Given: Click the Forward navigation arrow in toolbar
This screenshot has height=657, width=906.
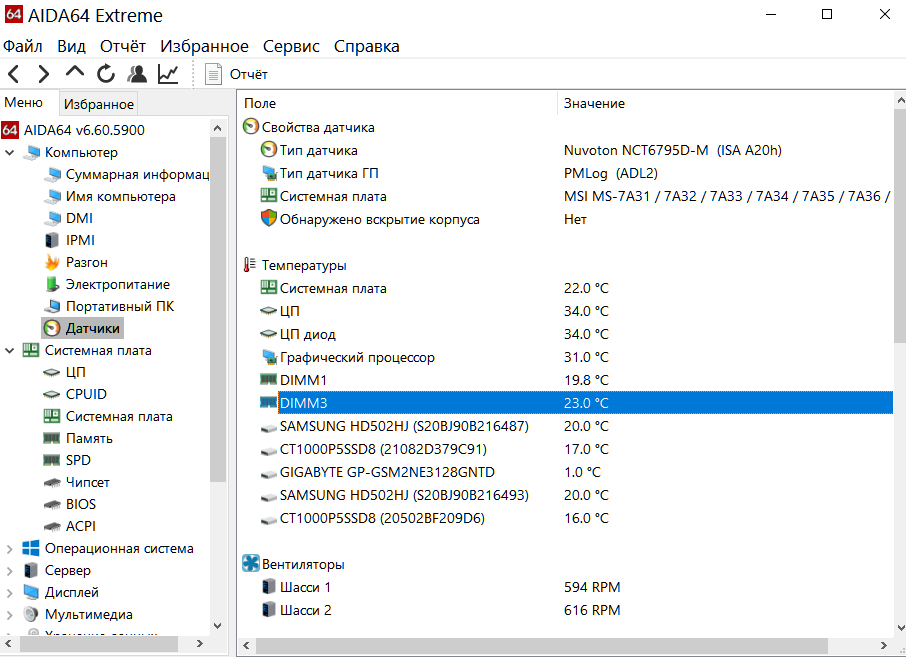Looking at the screenshot, I should (x=43, y=73).
